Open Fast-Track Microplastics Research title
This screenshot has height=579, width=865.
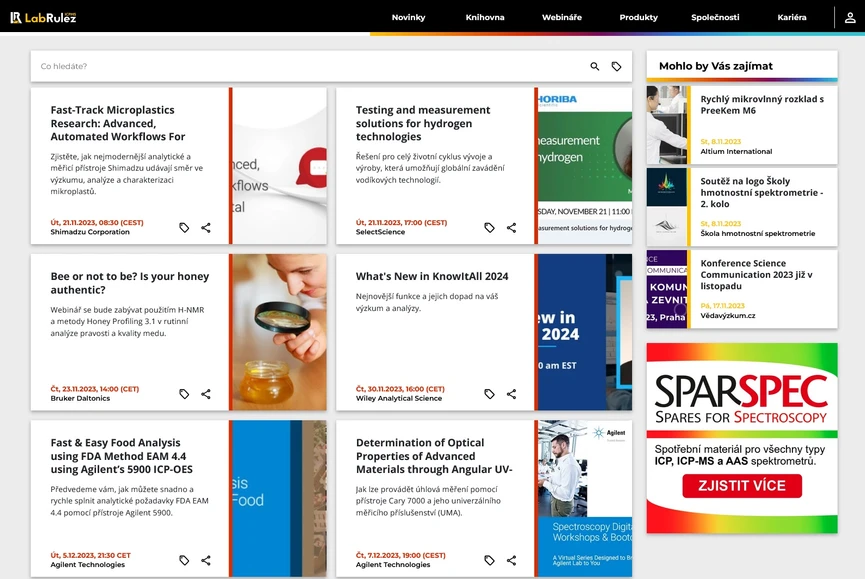(x=118, y=123)
